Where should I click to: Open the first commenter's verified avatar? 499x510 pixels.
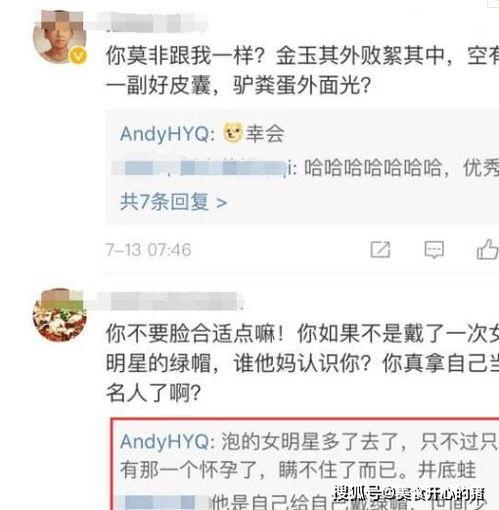pos(59,37)
